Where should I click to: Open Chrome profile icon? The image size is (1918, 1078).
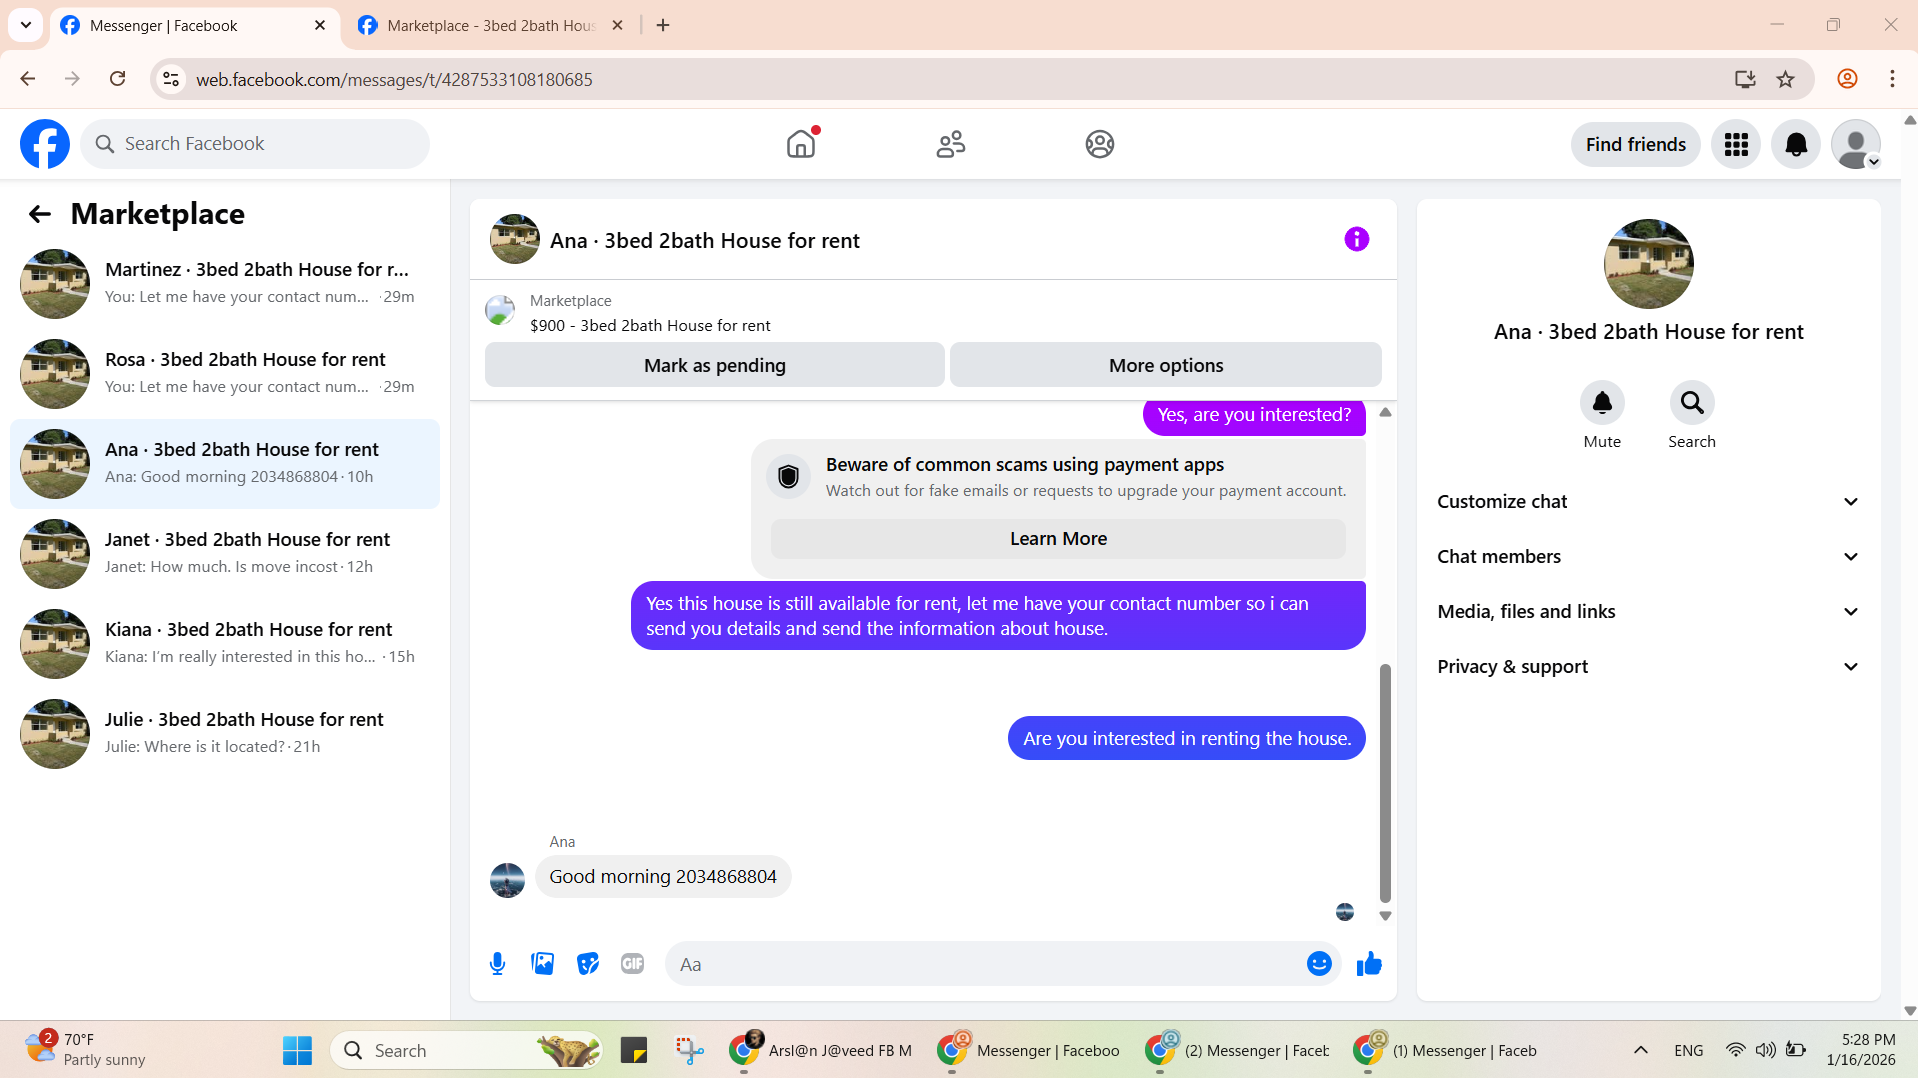click(1847, 79)
